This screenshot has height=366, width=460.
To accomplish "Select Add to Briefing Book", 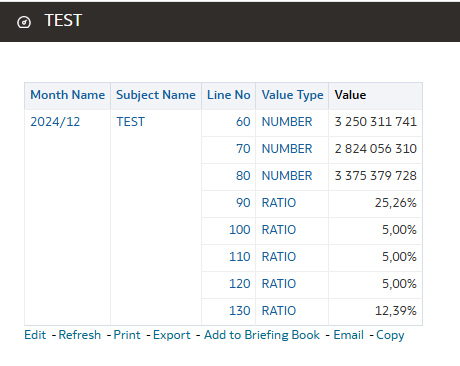I will [262, 335].
